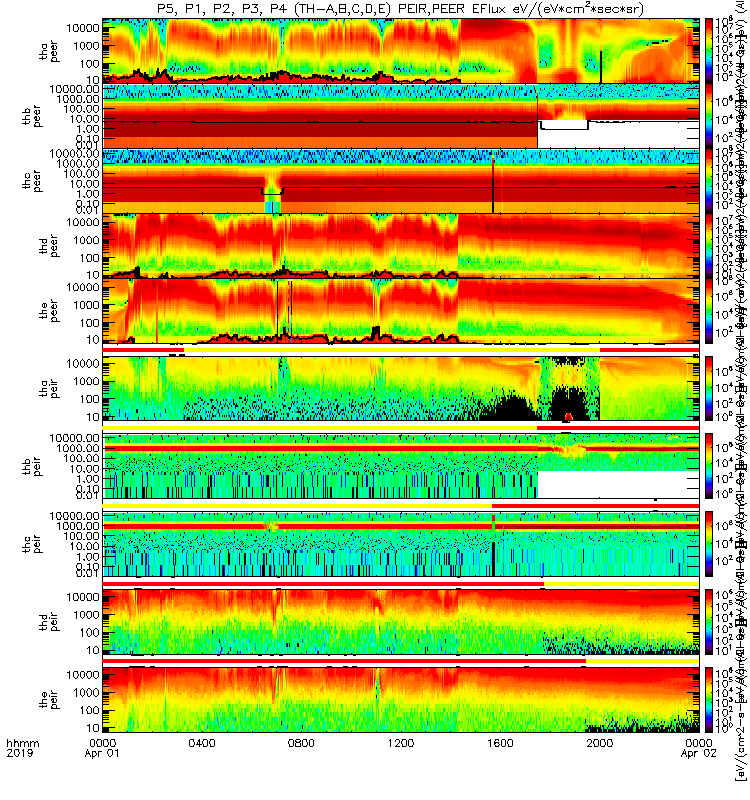750x800 pixels.
Task: Select the 'thc peer' y-axis label
Action: pyautogui.click(x=33, y=181)
